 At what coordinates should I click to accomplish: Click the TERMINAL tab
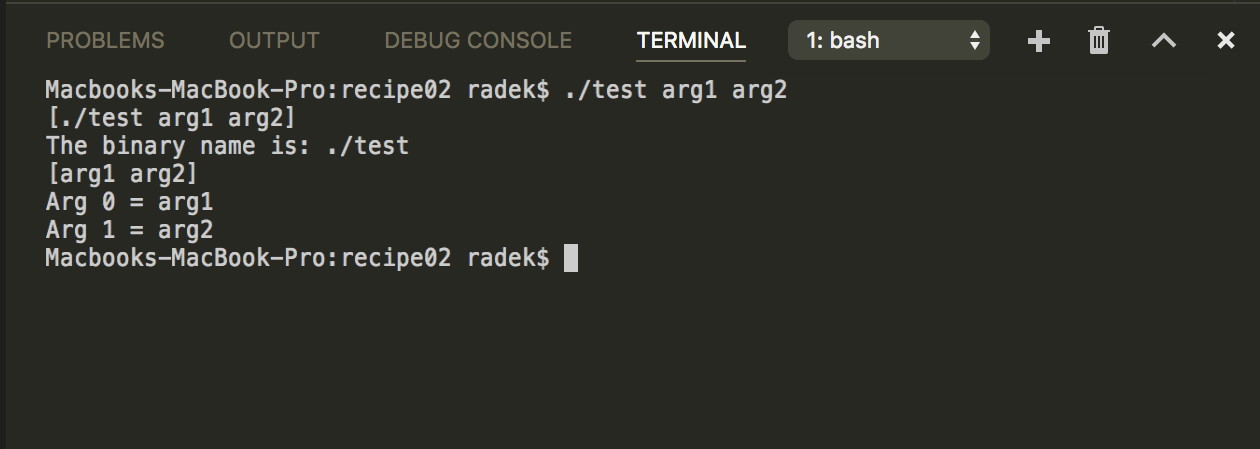pyautogui.click(x=691, y=41)
